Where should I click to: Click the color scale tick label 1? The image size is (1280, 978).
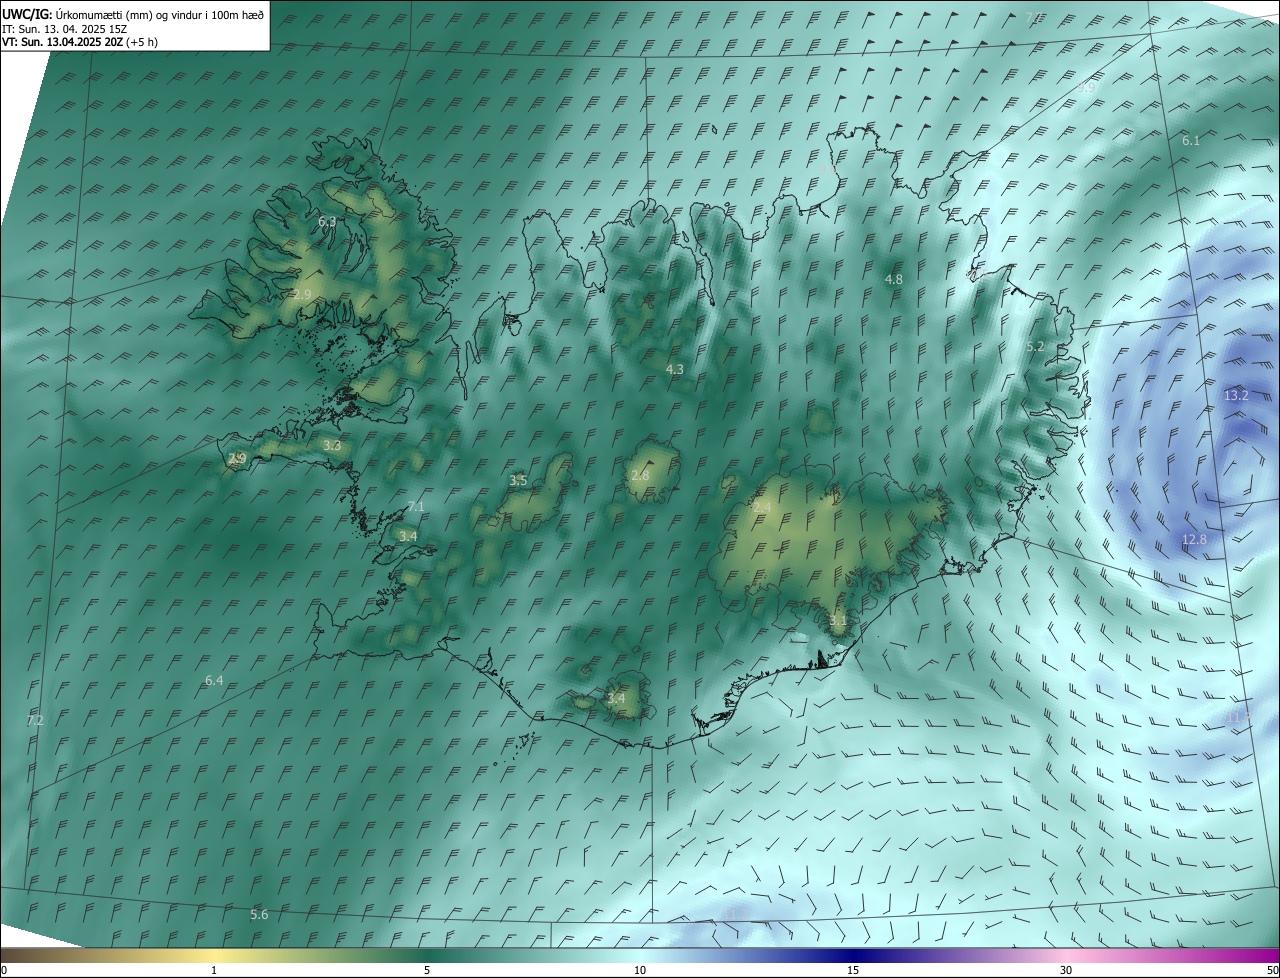(x=214, y=970)
